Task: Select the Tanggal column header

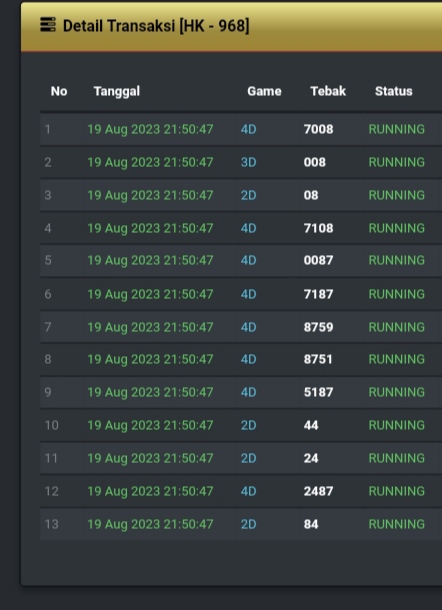Action: pos(117,91)
